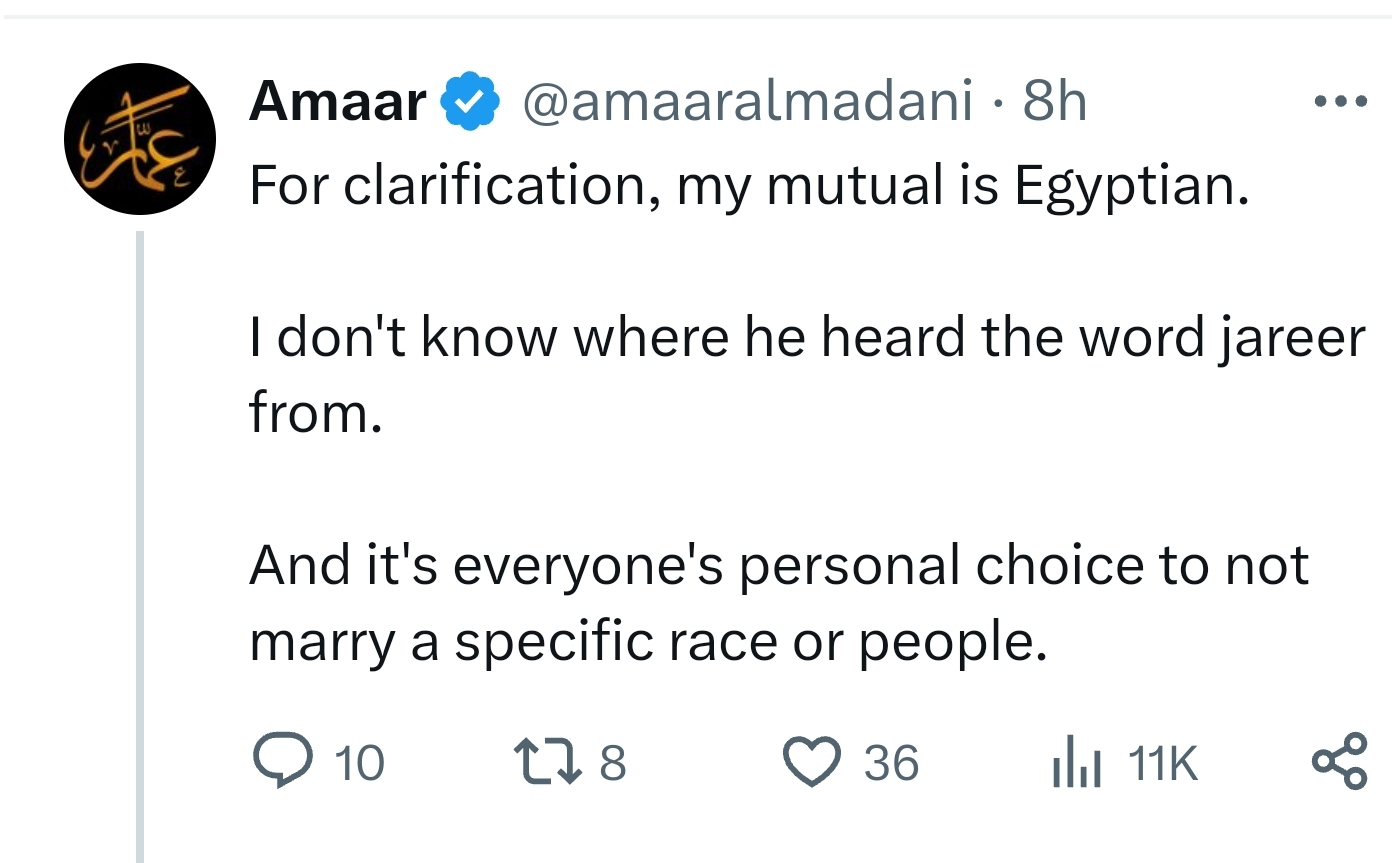The image size is (1392, 863).
Task: Open analytics via the bar chart icon
Action: (1077, 763)
